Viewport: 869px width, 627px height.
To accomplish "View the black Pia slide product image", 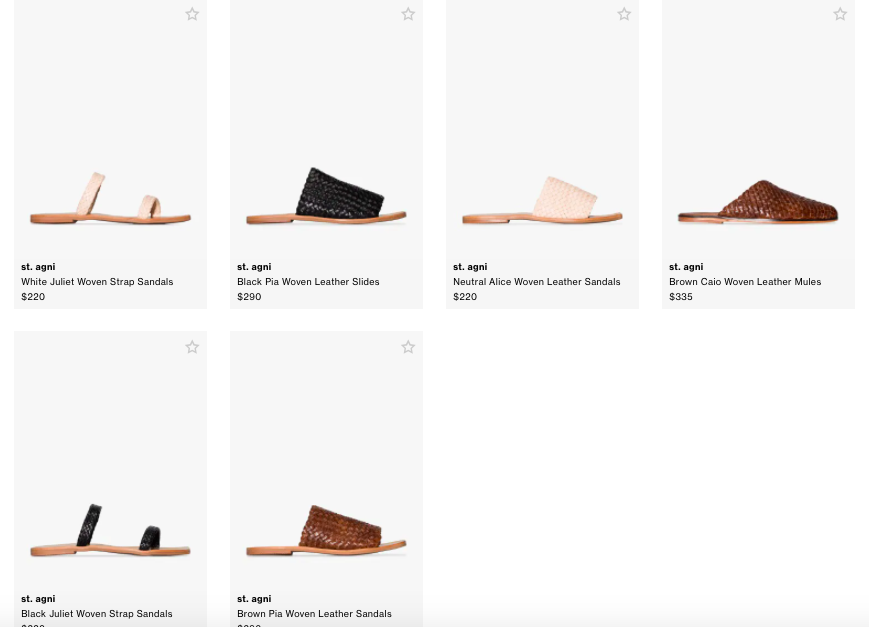I will (x=326, y=195).
